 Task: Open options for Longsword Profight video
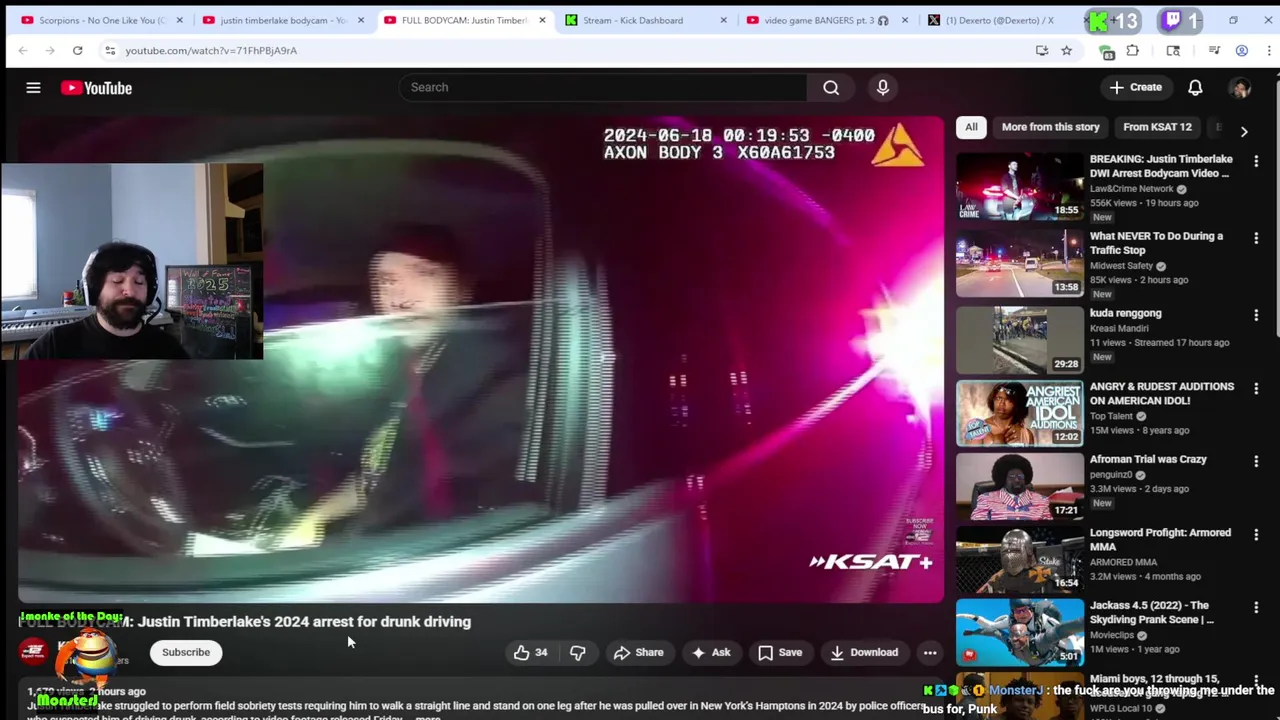[1256, 534]
